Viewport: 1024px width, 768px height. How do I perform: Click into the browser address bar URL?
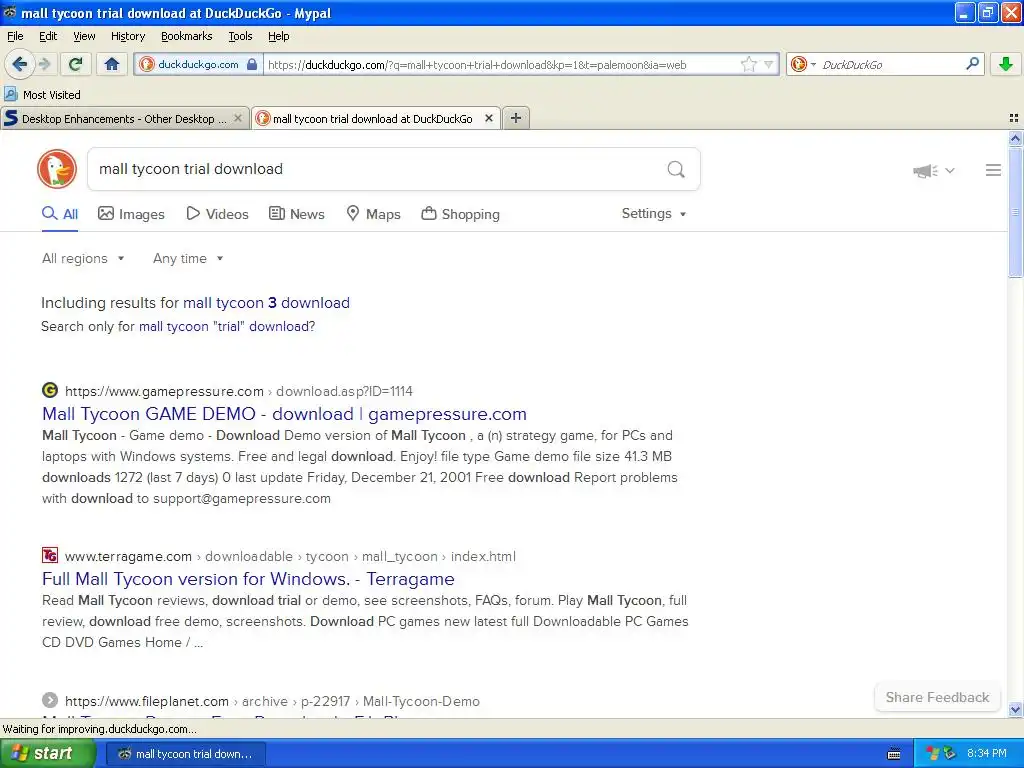pyautogui.click(x=500, y=64)
